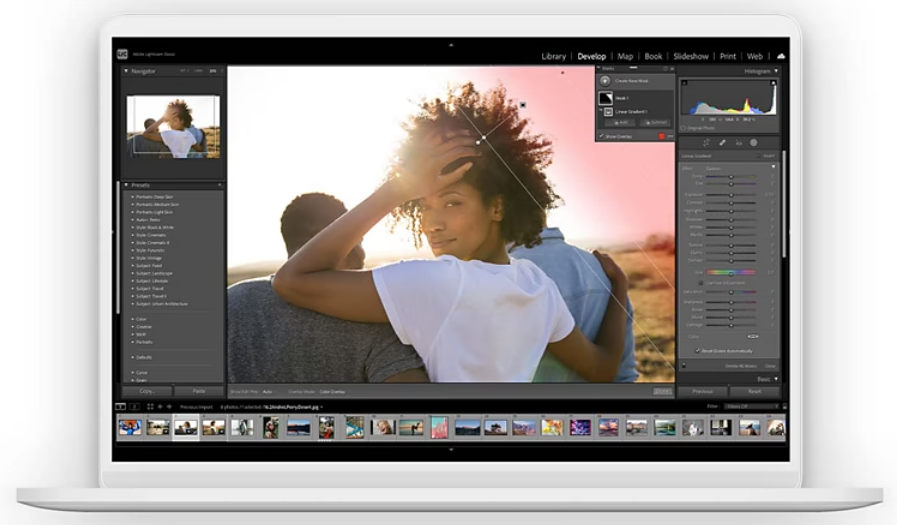Click the cloud sync icon

coord(781,56)
